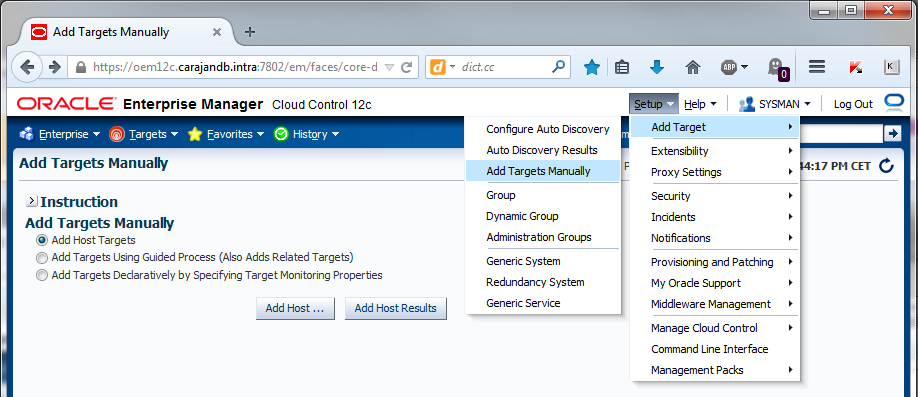Expand the Instruction section
This screenshot has width=918, height=397.
point(32,201)
